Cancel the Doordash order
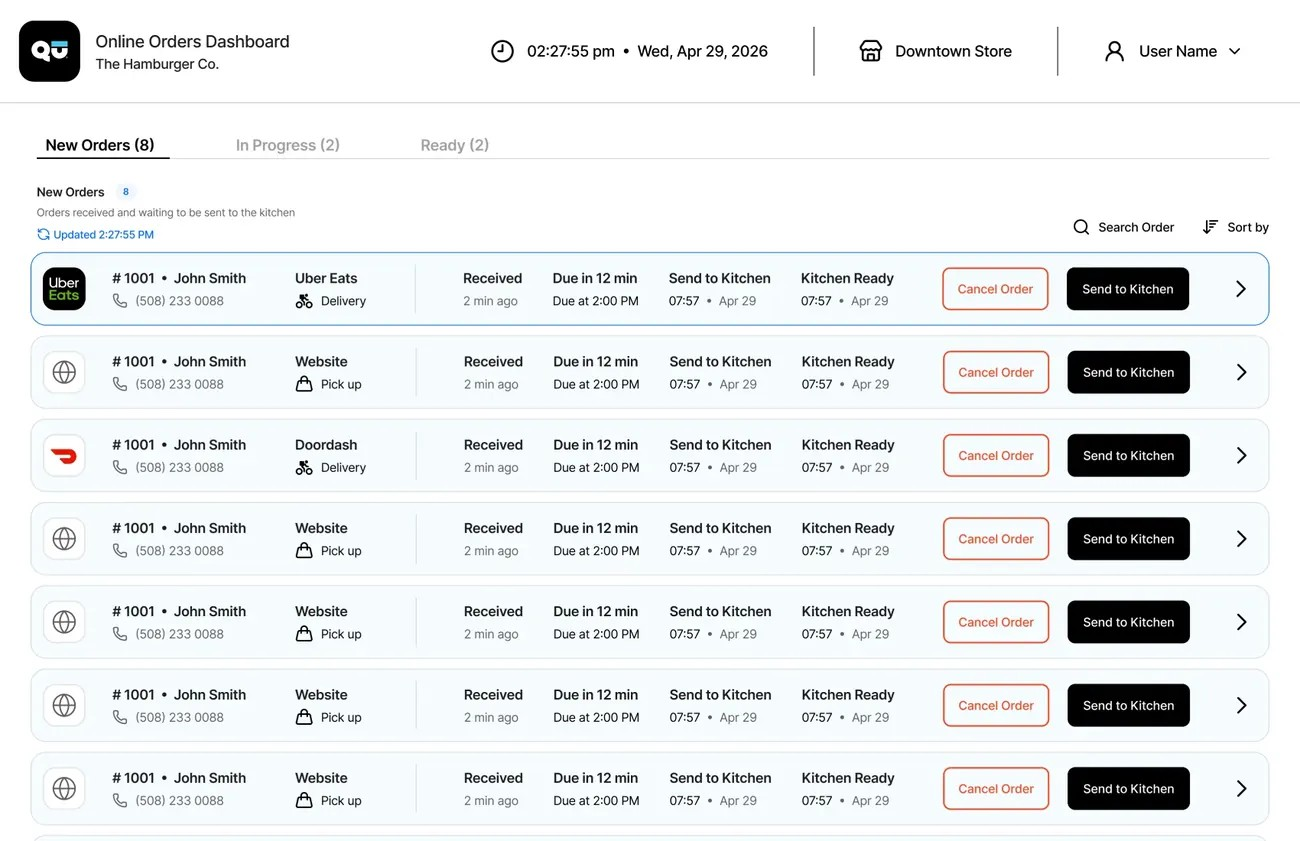The width and height of the screenshot is (1300, 841). (x=996, y=455)
